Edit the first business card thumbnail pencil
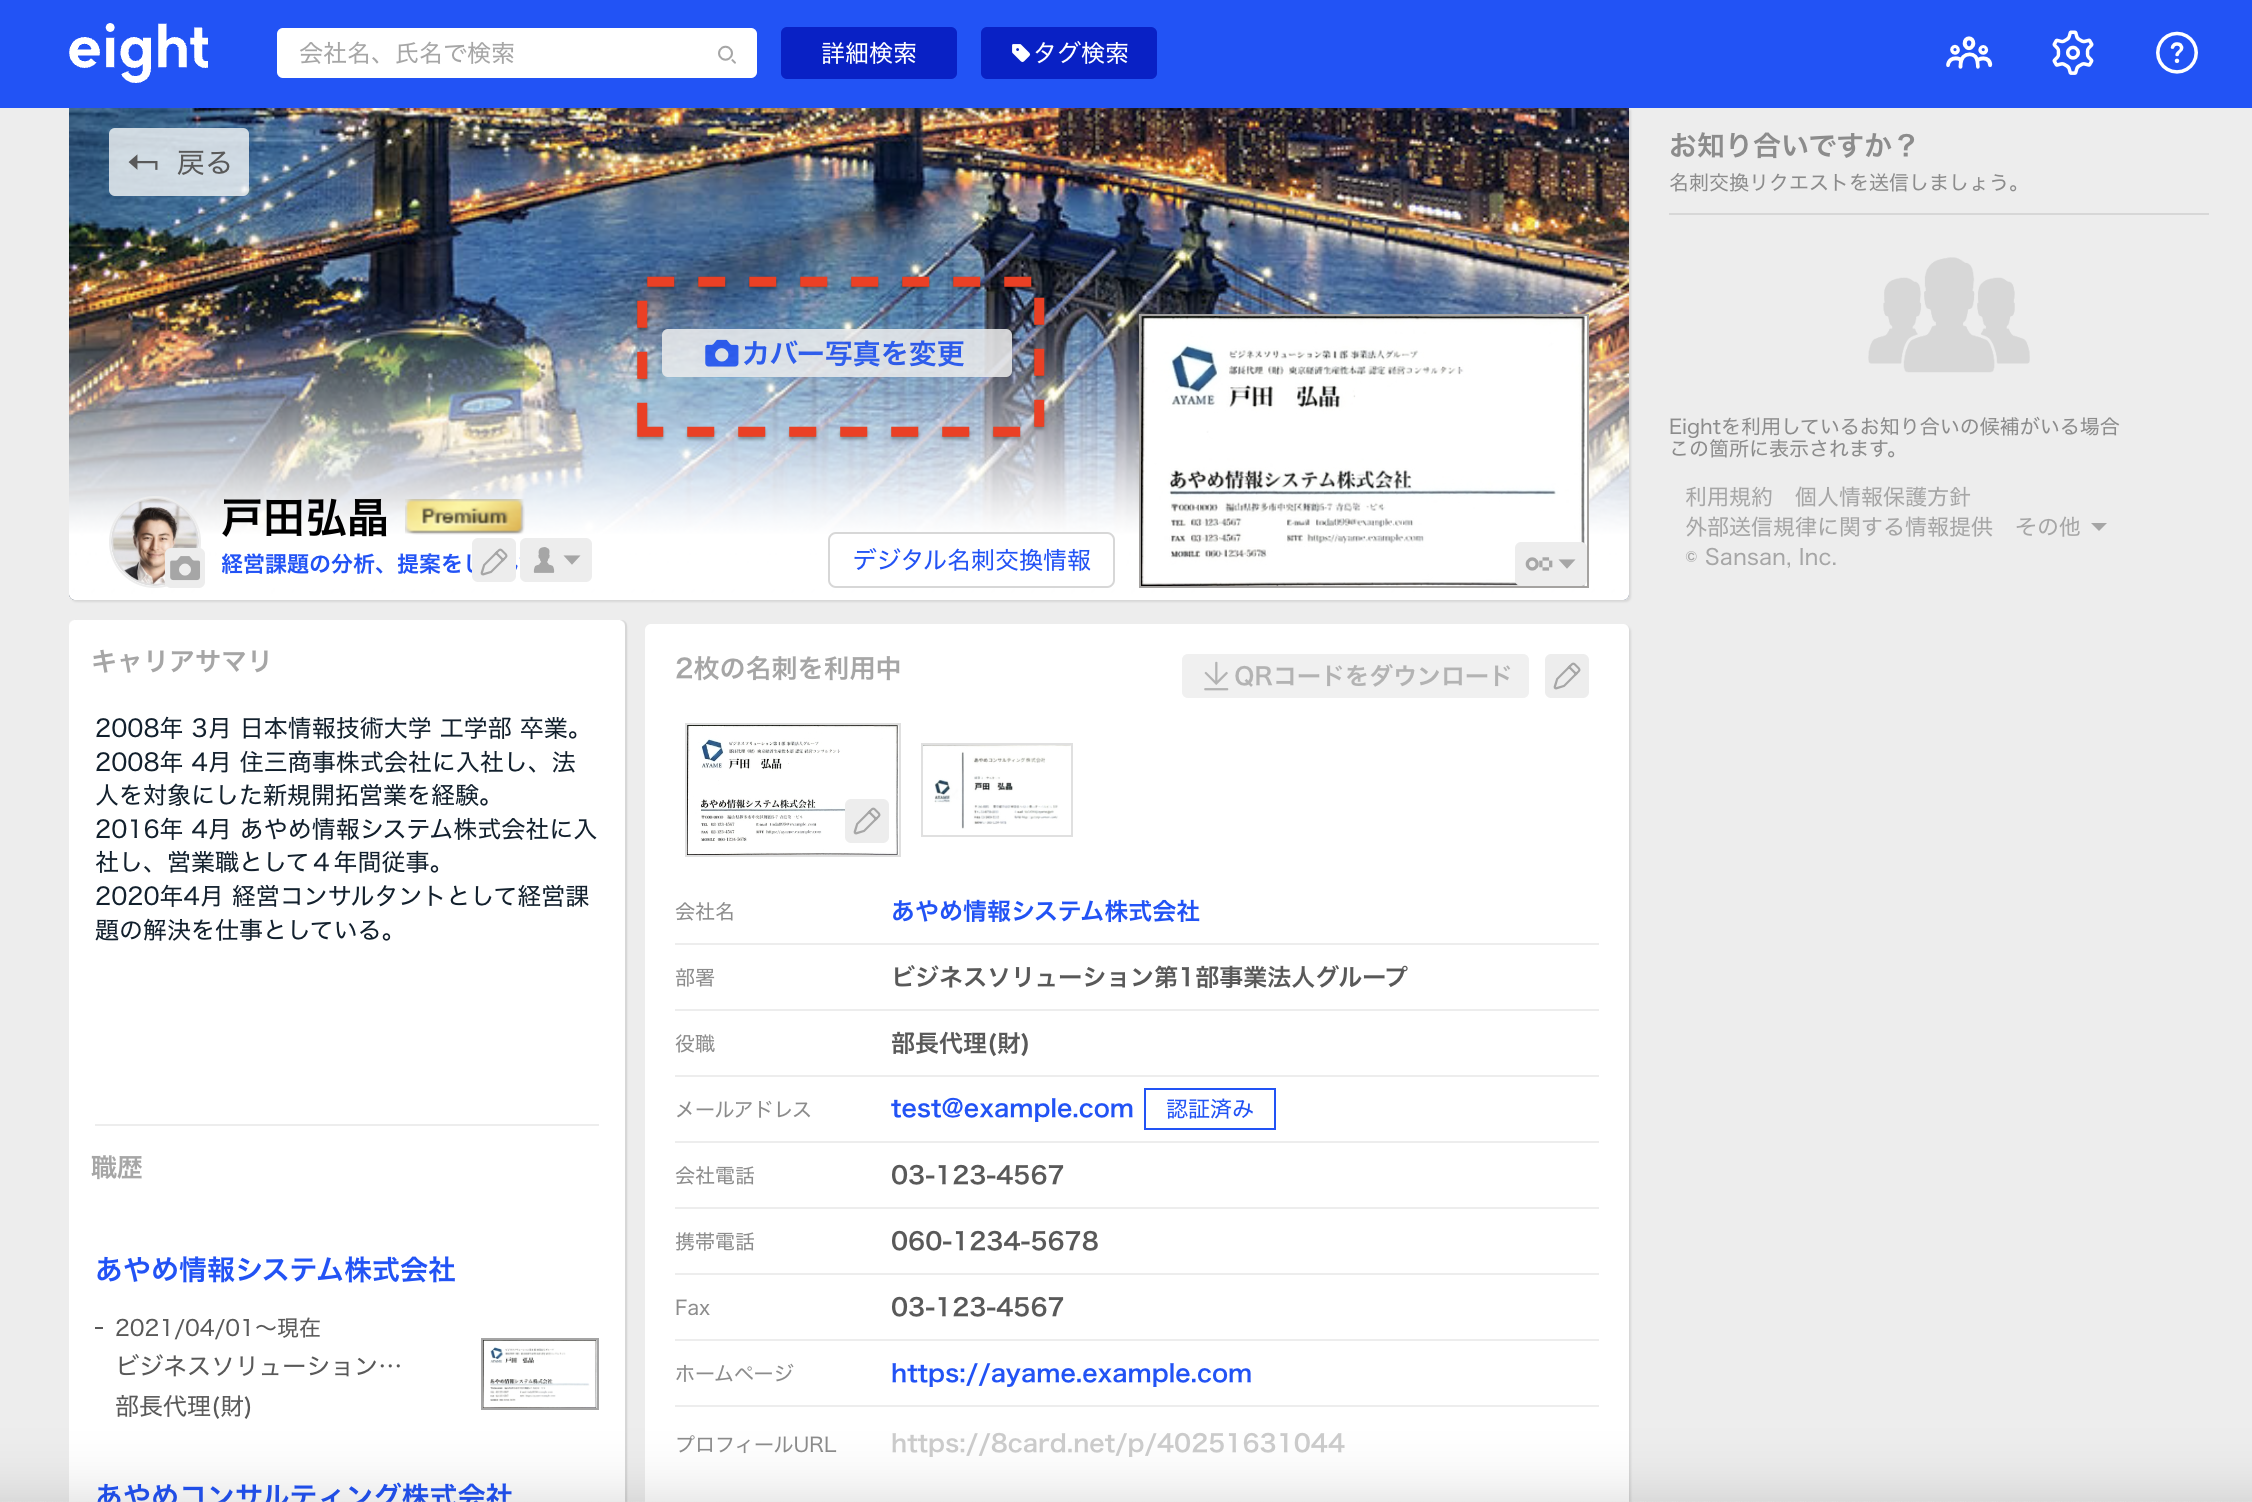 866,821
